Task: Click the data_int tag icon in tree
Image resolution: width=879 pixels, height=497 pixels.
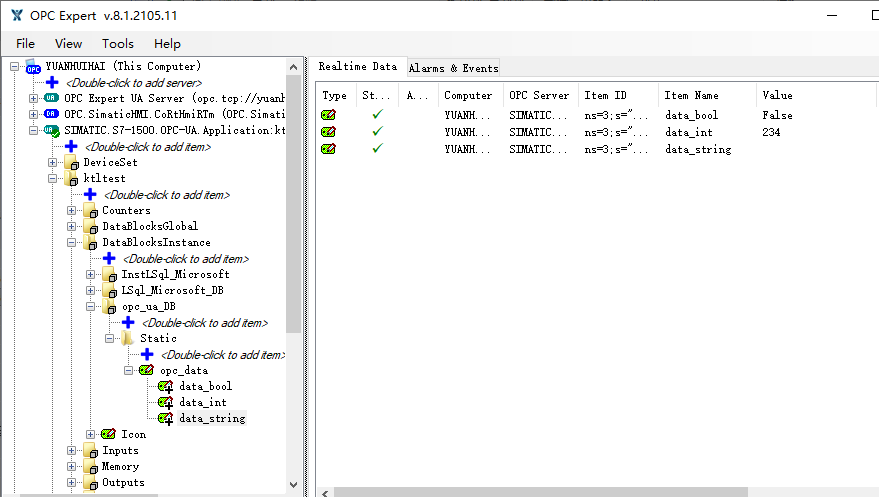Action: point(165,403)
